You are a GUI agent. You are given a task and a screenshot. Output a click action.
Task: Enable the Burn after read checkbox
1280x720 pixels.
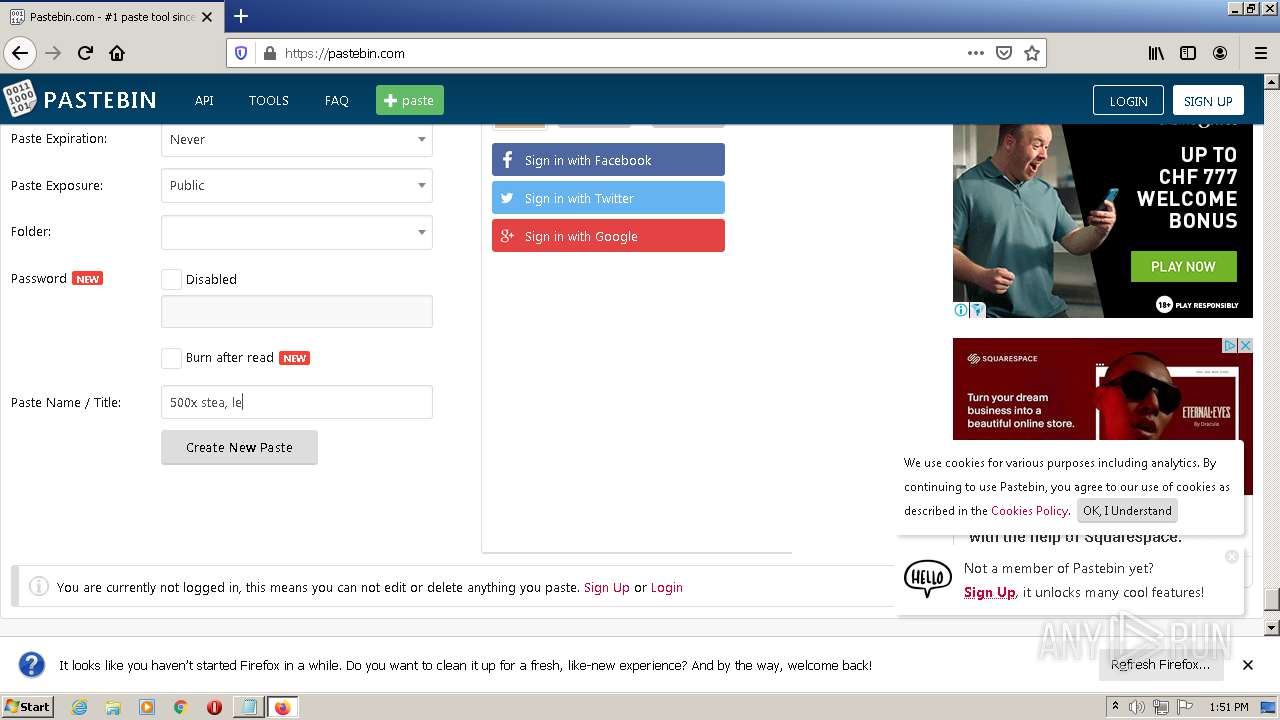[171, 357]
